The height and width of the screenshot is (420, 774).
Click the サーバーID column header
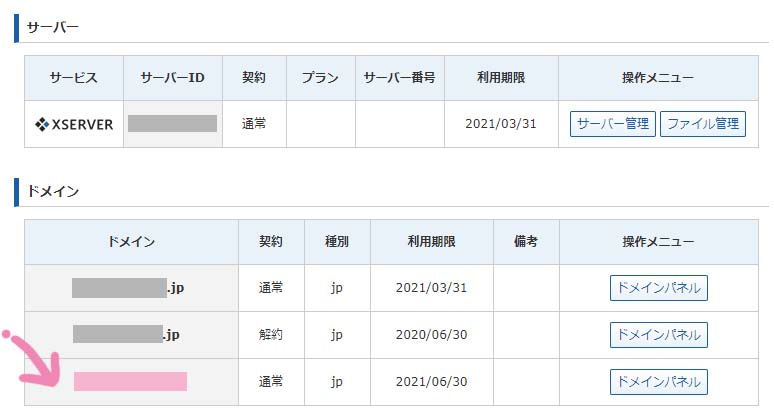point(173,78)
